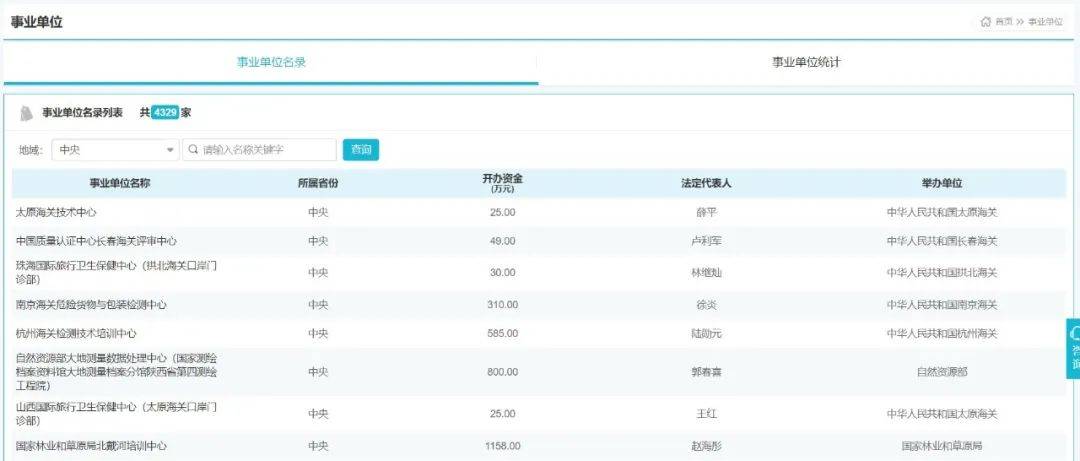The height and width of the screenshot is (461, 1080).
Task: Click the magnifier icon in search box
Action: (x=193, y=150)
